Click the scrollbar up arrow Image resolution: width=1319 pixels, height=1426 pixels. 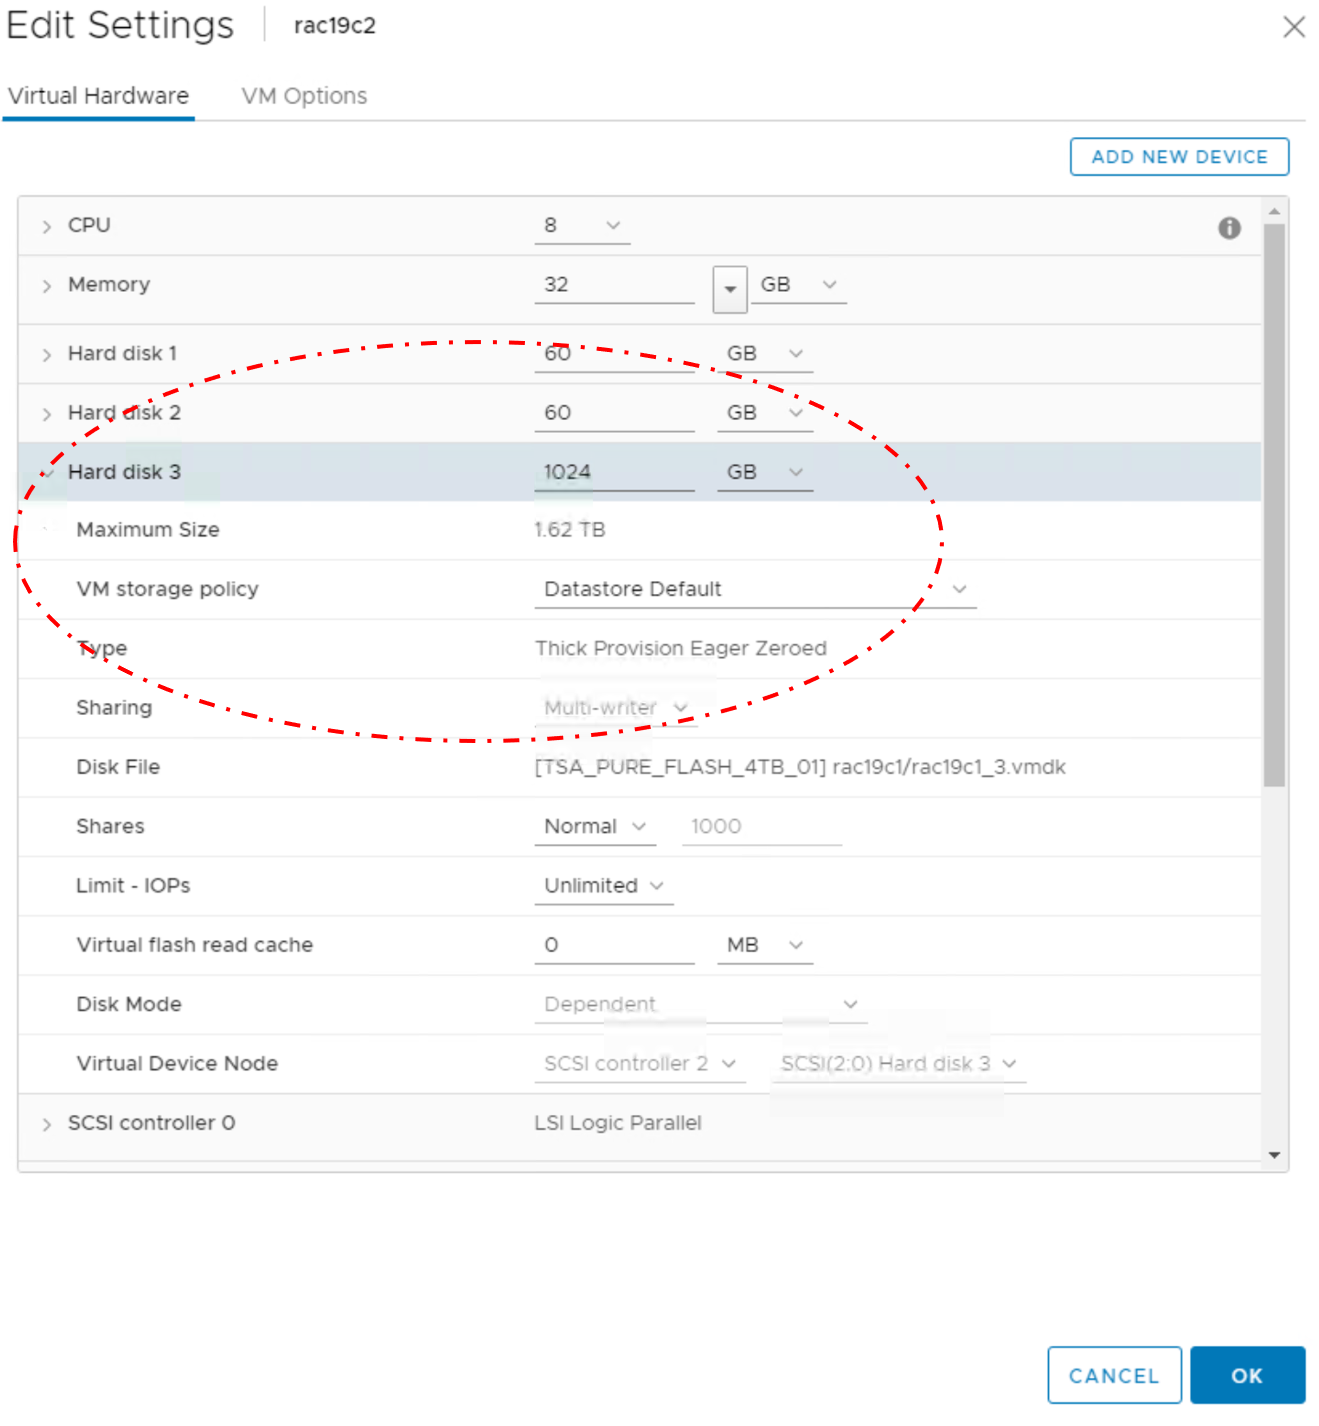tap(1274, 212)
